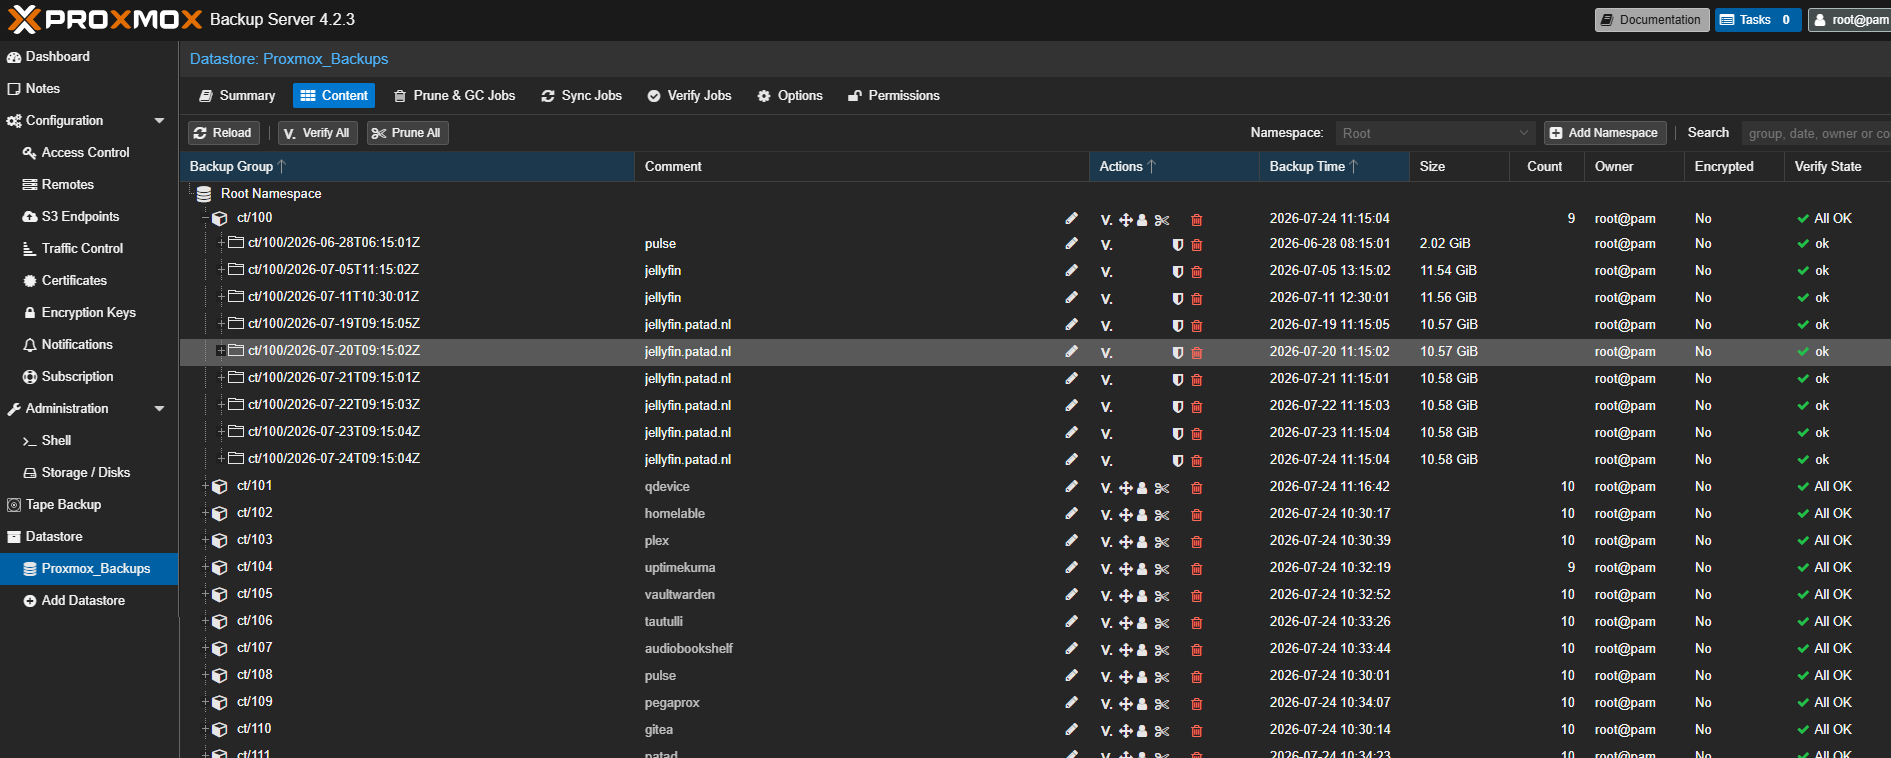1891x758 pixels.
Task: Toggle protection shield on snapshot 2026-07-21T09:15:01Z
Action: pyautogui.click(x=1177, y=380)
